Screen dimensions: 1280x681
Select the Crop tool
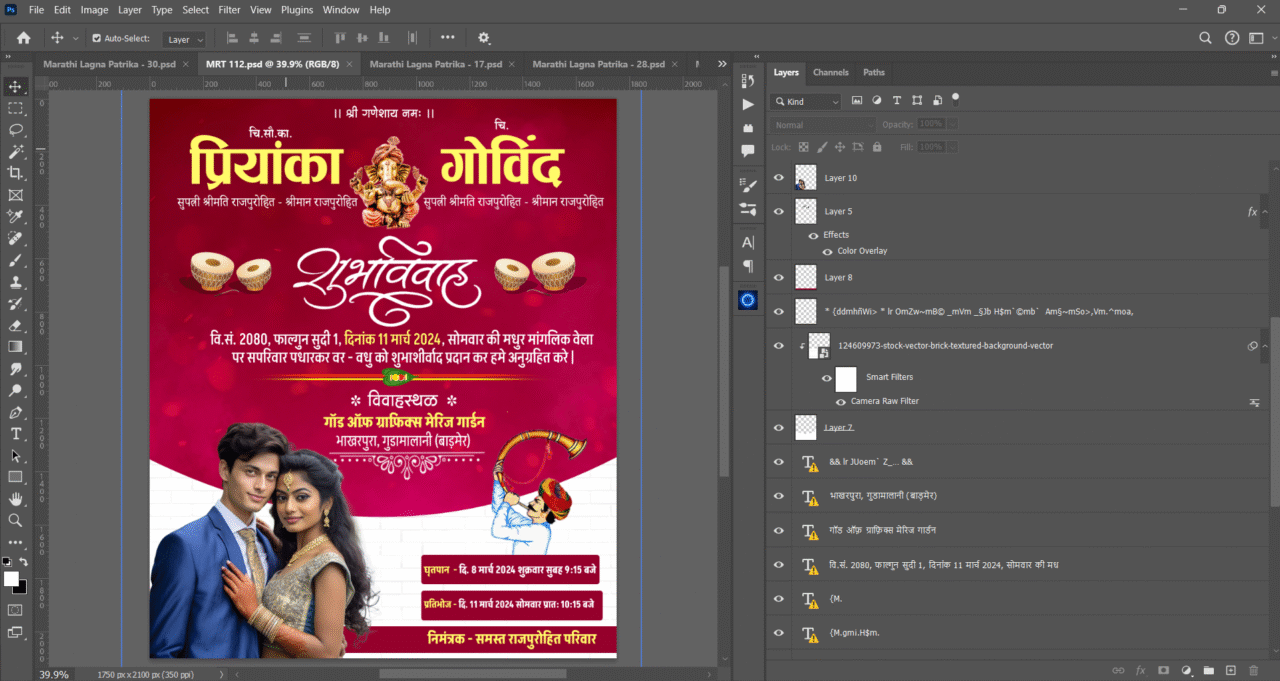[x=15, y=174]
